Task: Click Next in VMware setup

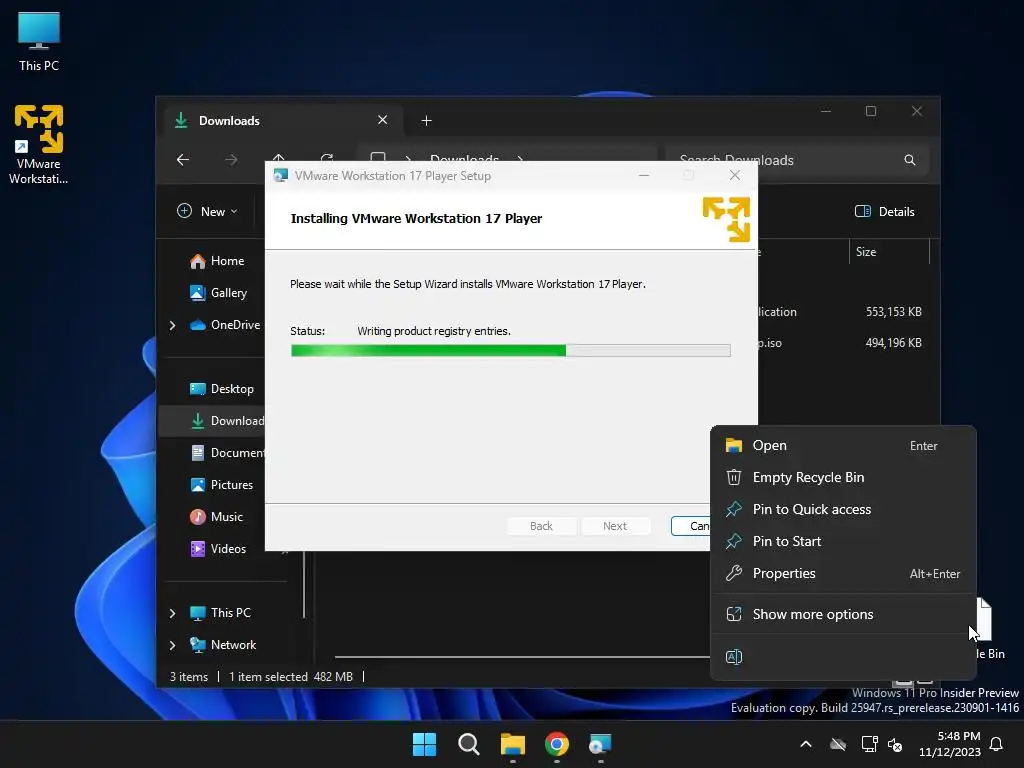Action: [615, 526]
